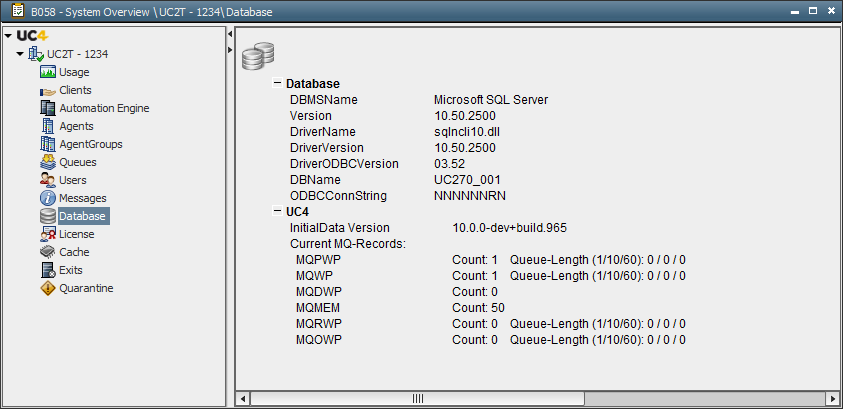Click the scrollbar left arrow
This screenshot has width=843, height=409.
point(243,399)
